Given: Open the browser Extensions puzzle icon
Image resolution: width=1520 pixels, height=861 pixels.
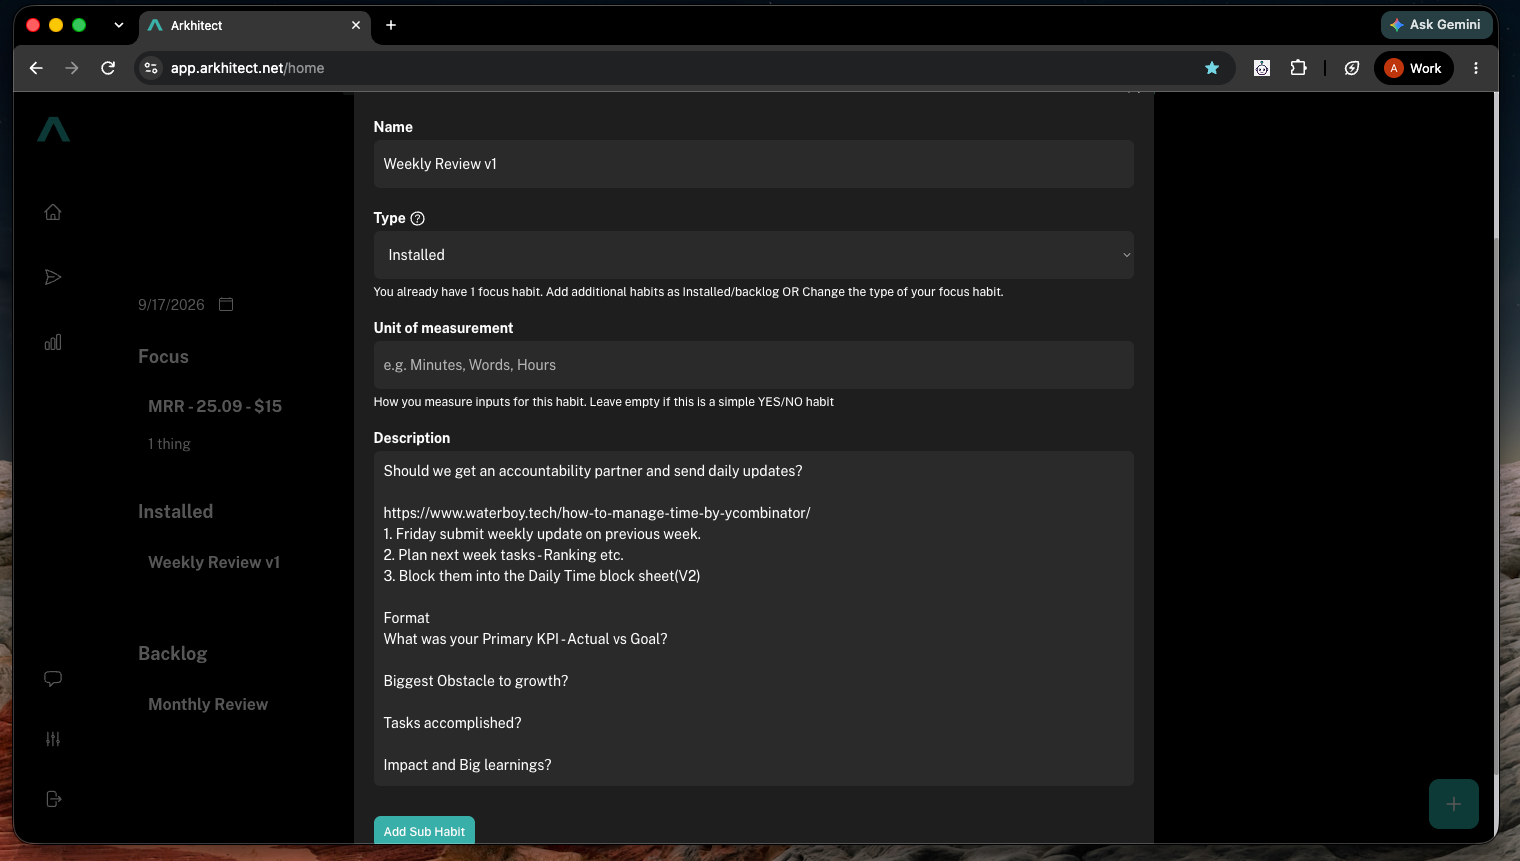Looking at the screenshot, I should tap(1298, 68).
